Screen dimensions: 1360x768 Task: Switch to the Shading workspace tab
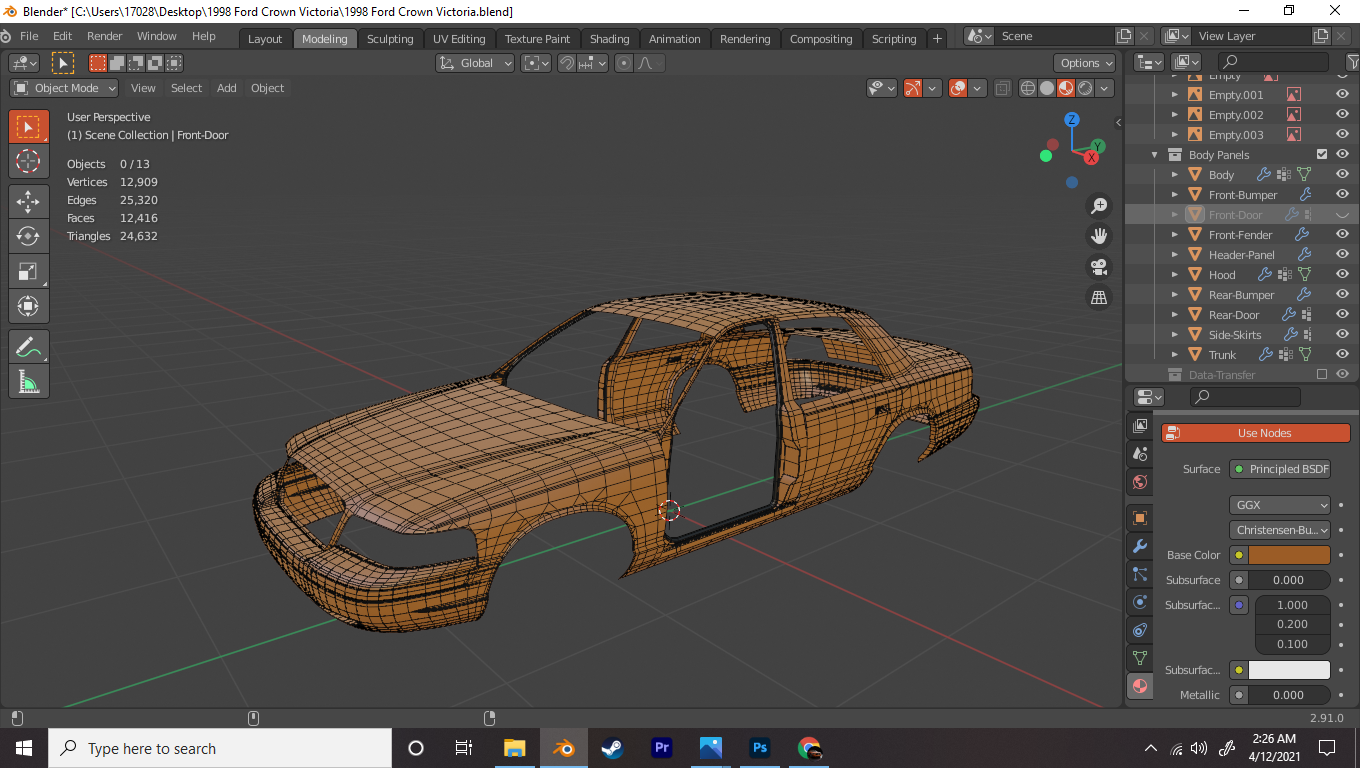(x=609, y=39)
